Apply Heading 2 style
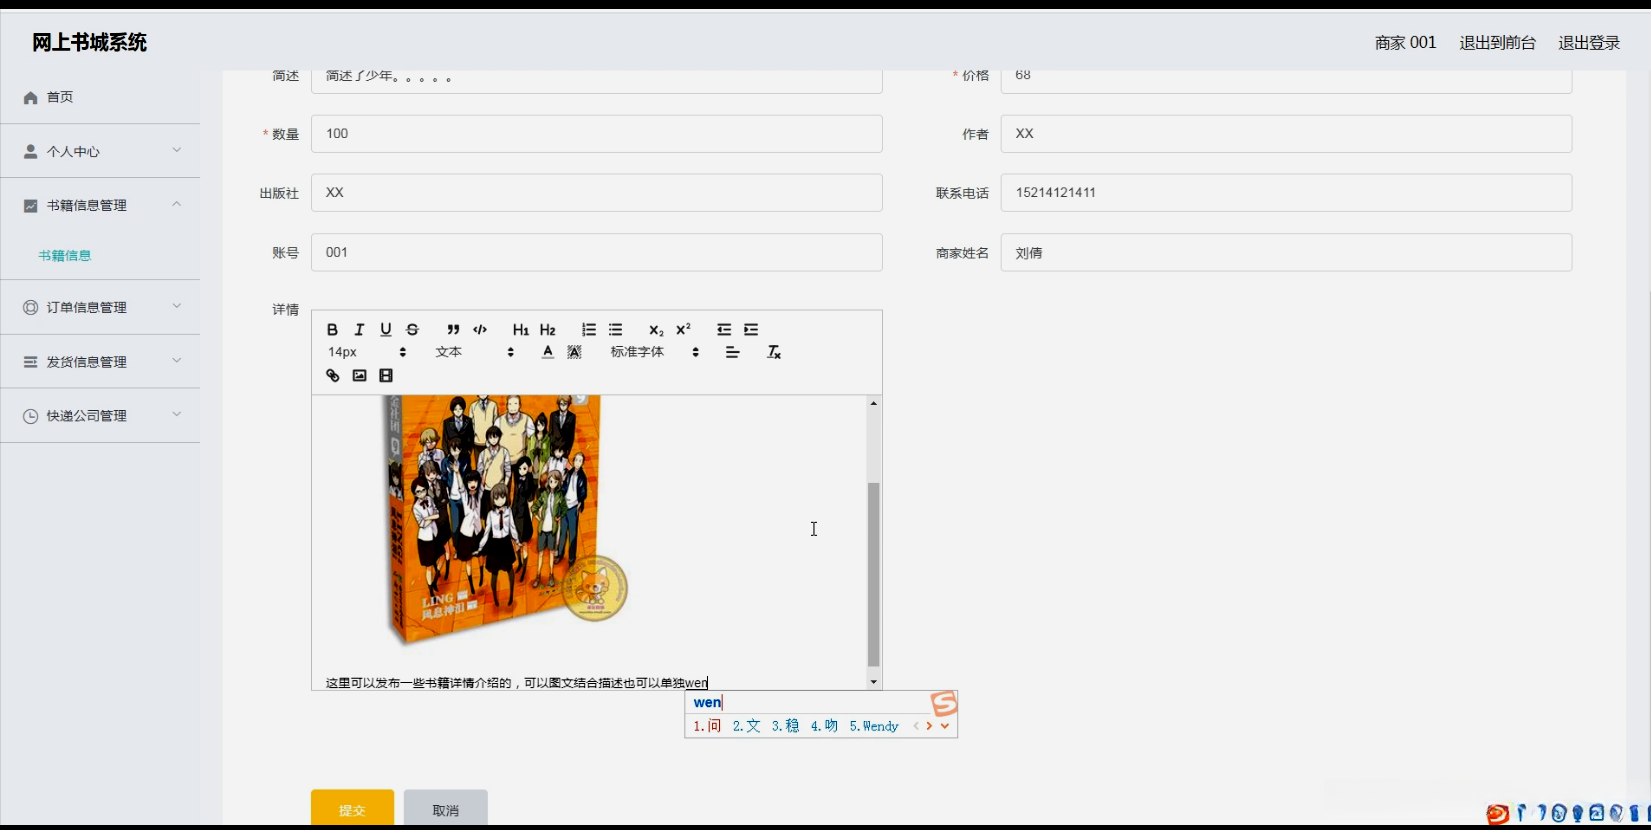 548,330
